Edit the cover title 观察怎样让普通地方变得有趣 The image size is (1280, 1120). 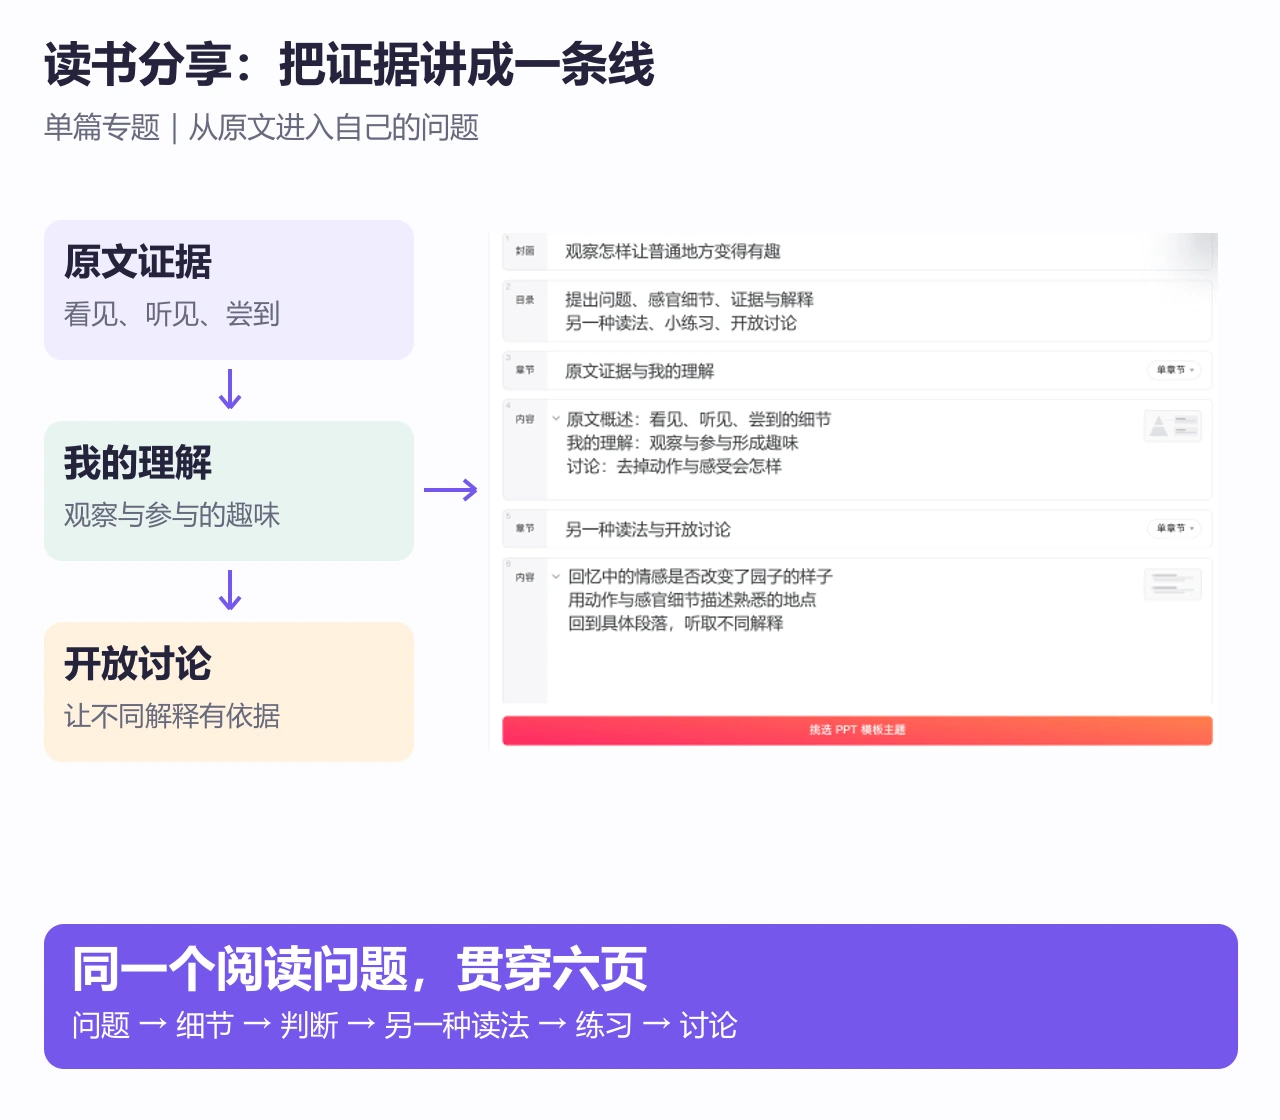coord(672,251)
